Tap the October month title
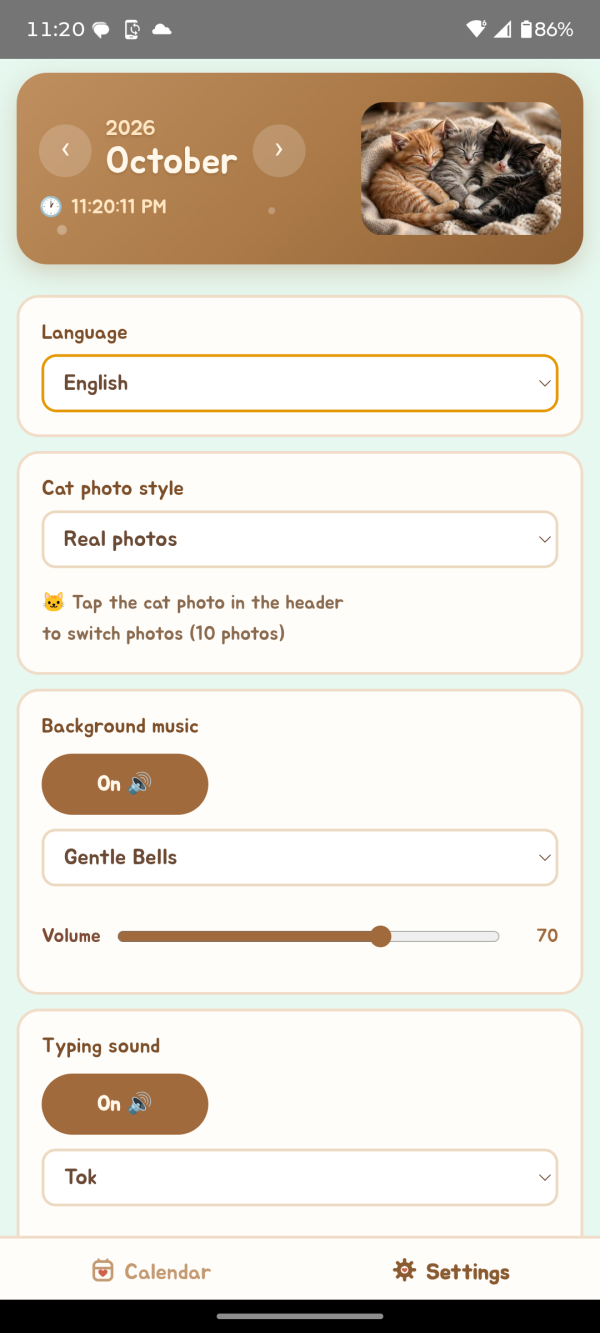 click(x=171, y=161)
